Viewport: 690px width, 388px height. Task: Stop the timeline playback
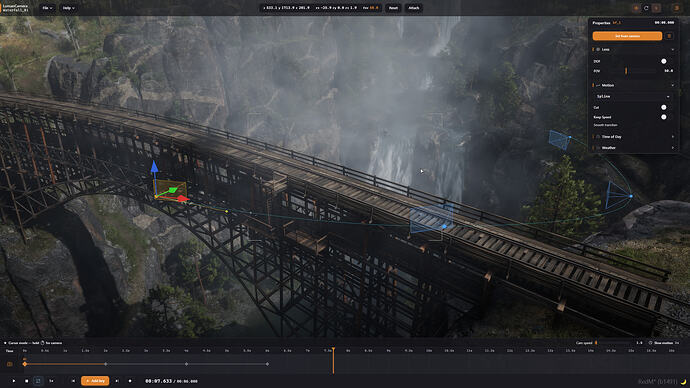point(26,381)
